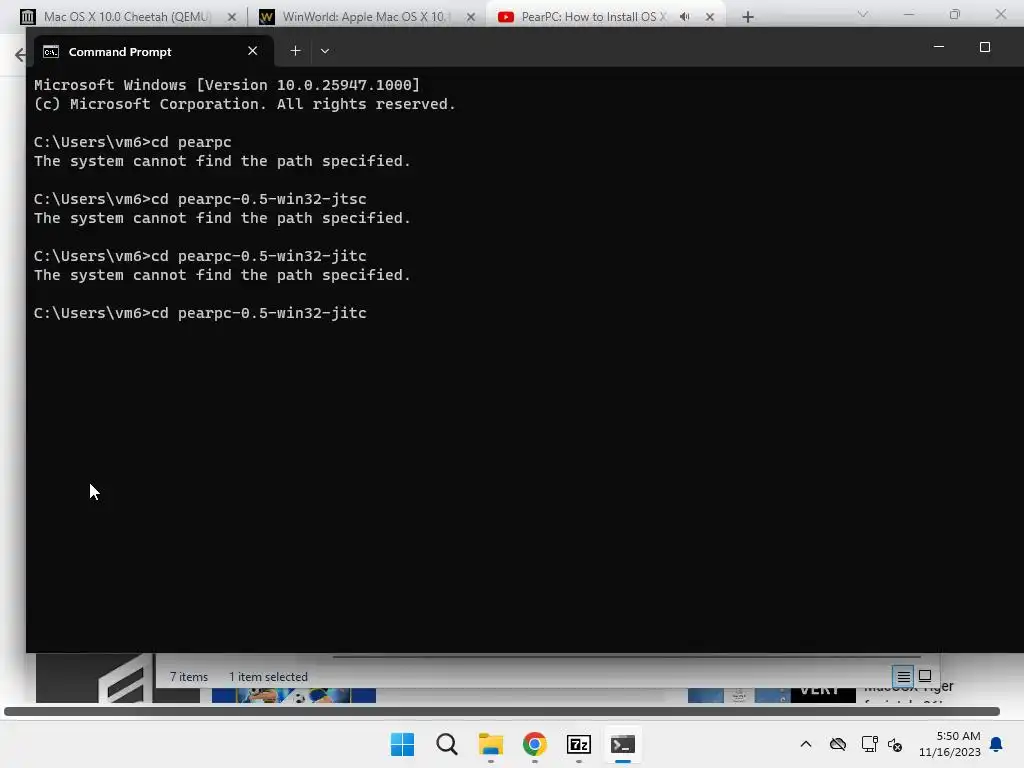
Task: Open Terminal from taskbar
Action: [x=622, y=744]
